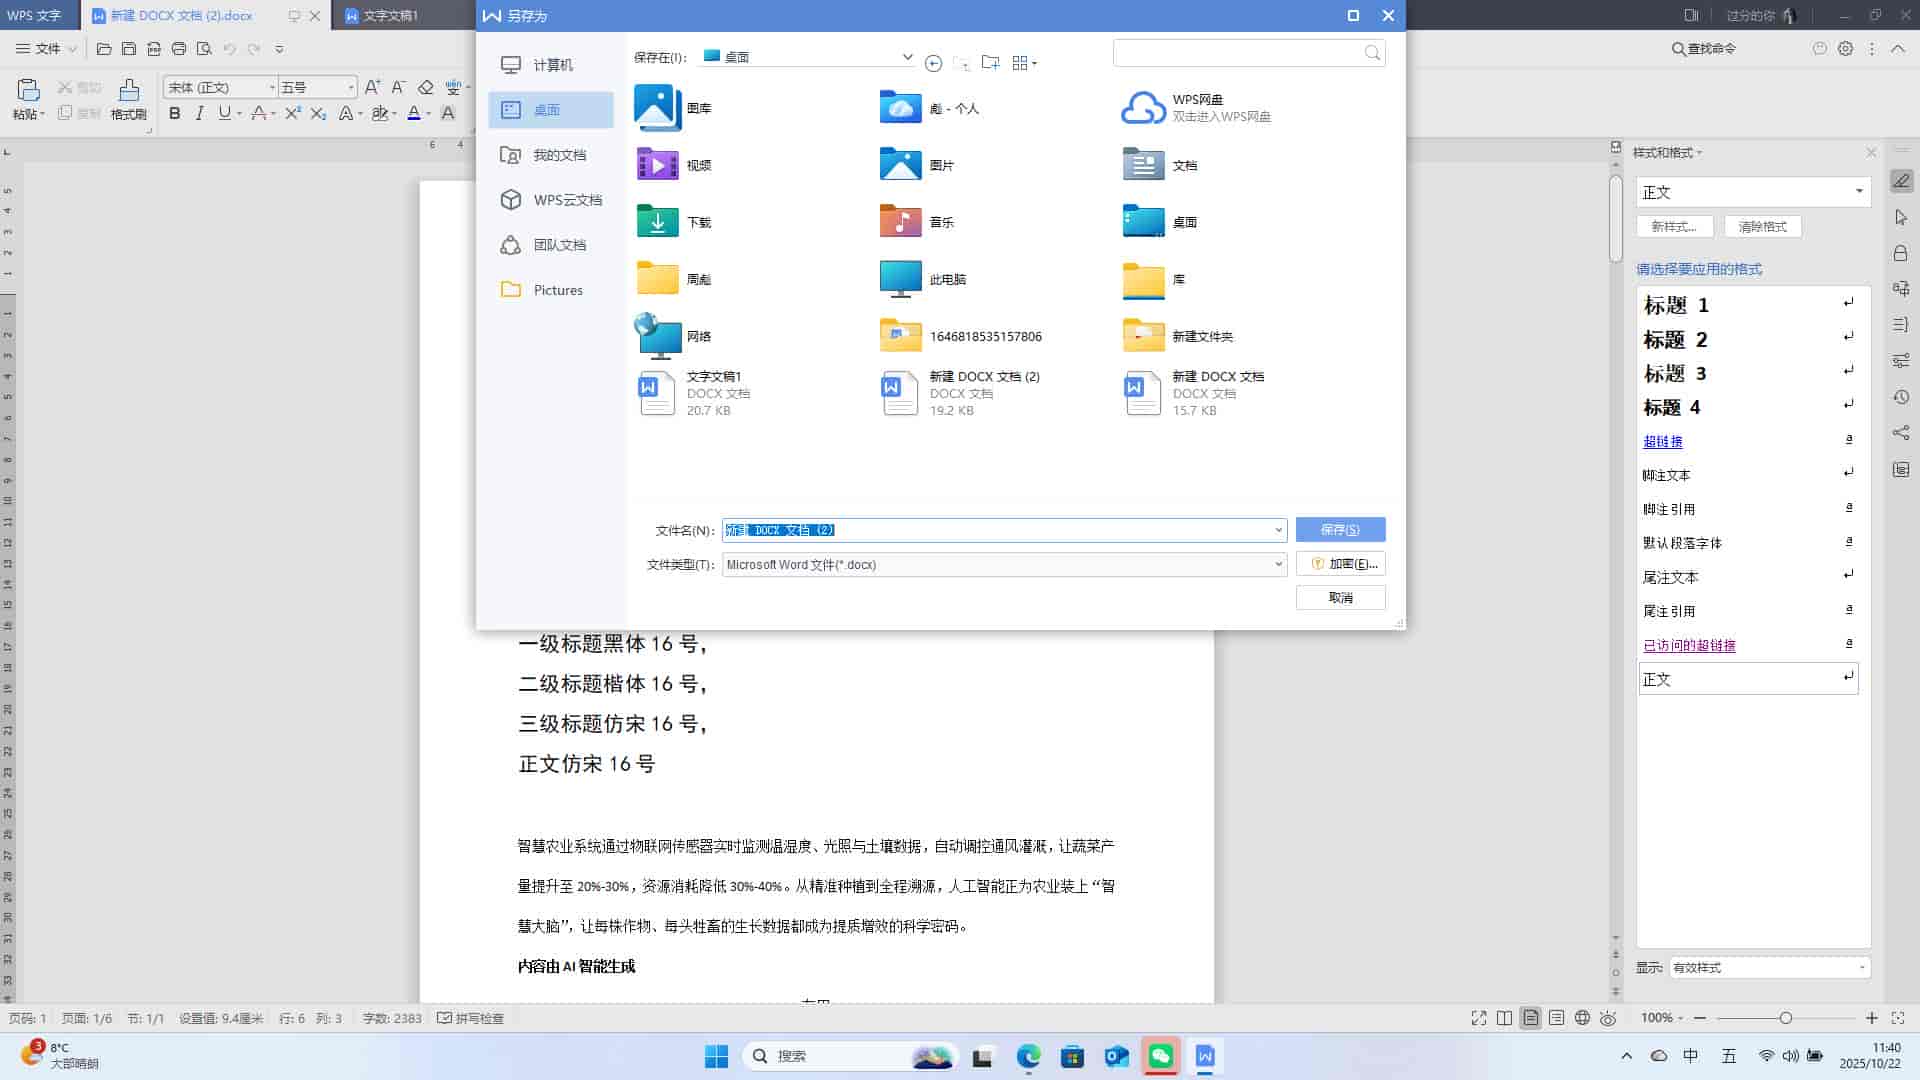
Task: Toggle underline formatting
Action: coord(225,114)
